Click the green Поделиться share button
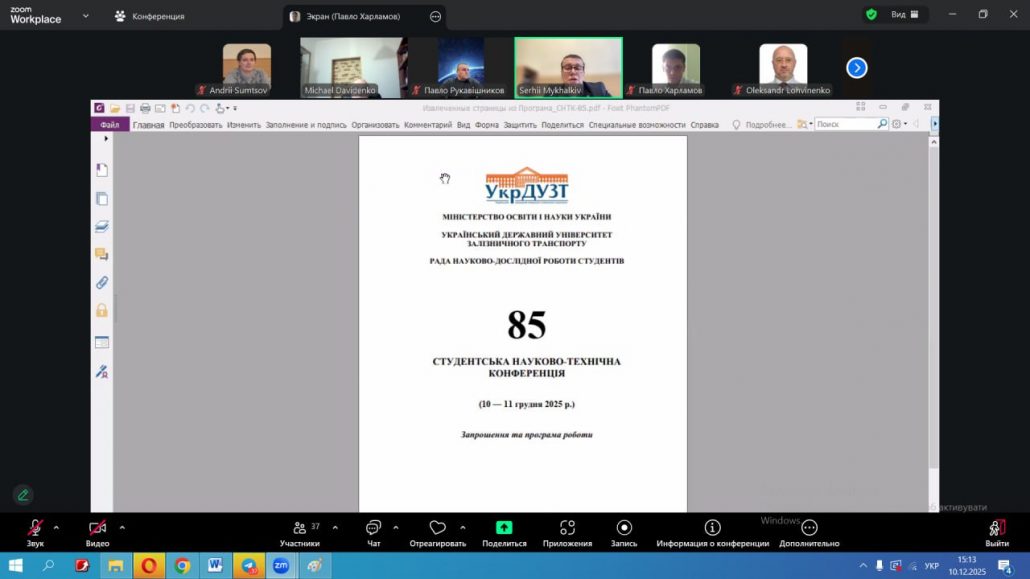 click(x=503, y=530)
